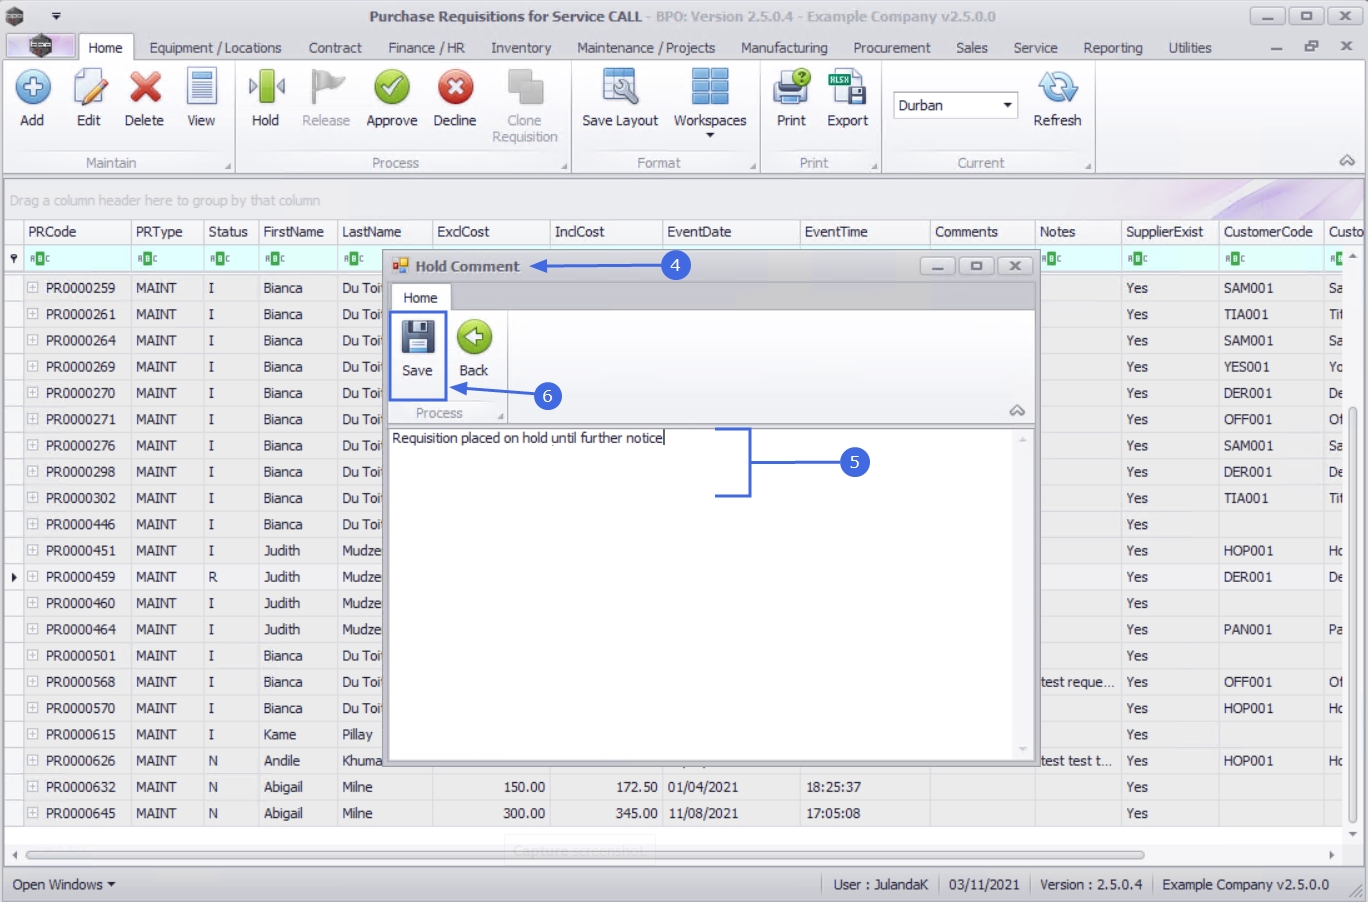Collapse the Hold Comment ribbon chevron
Image resolution: width=1368 pixels, height=902 pixels.
click(1017, 411)
